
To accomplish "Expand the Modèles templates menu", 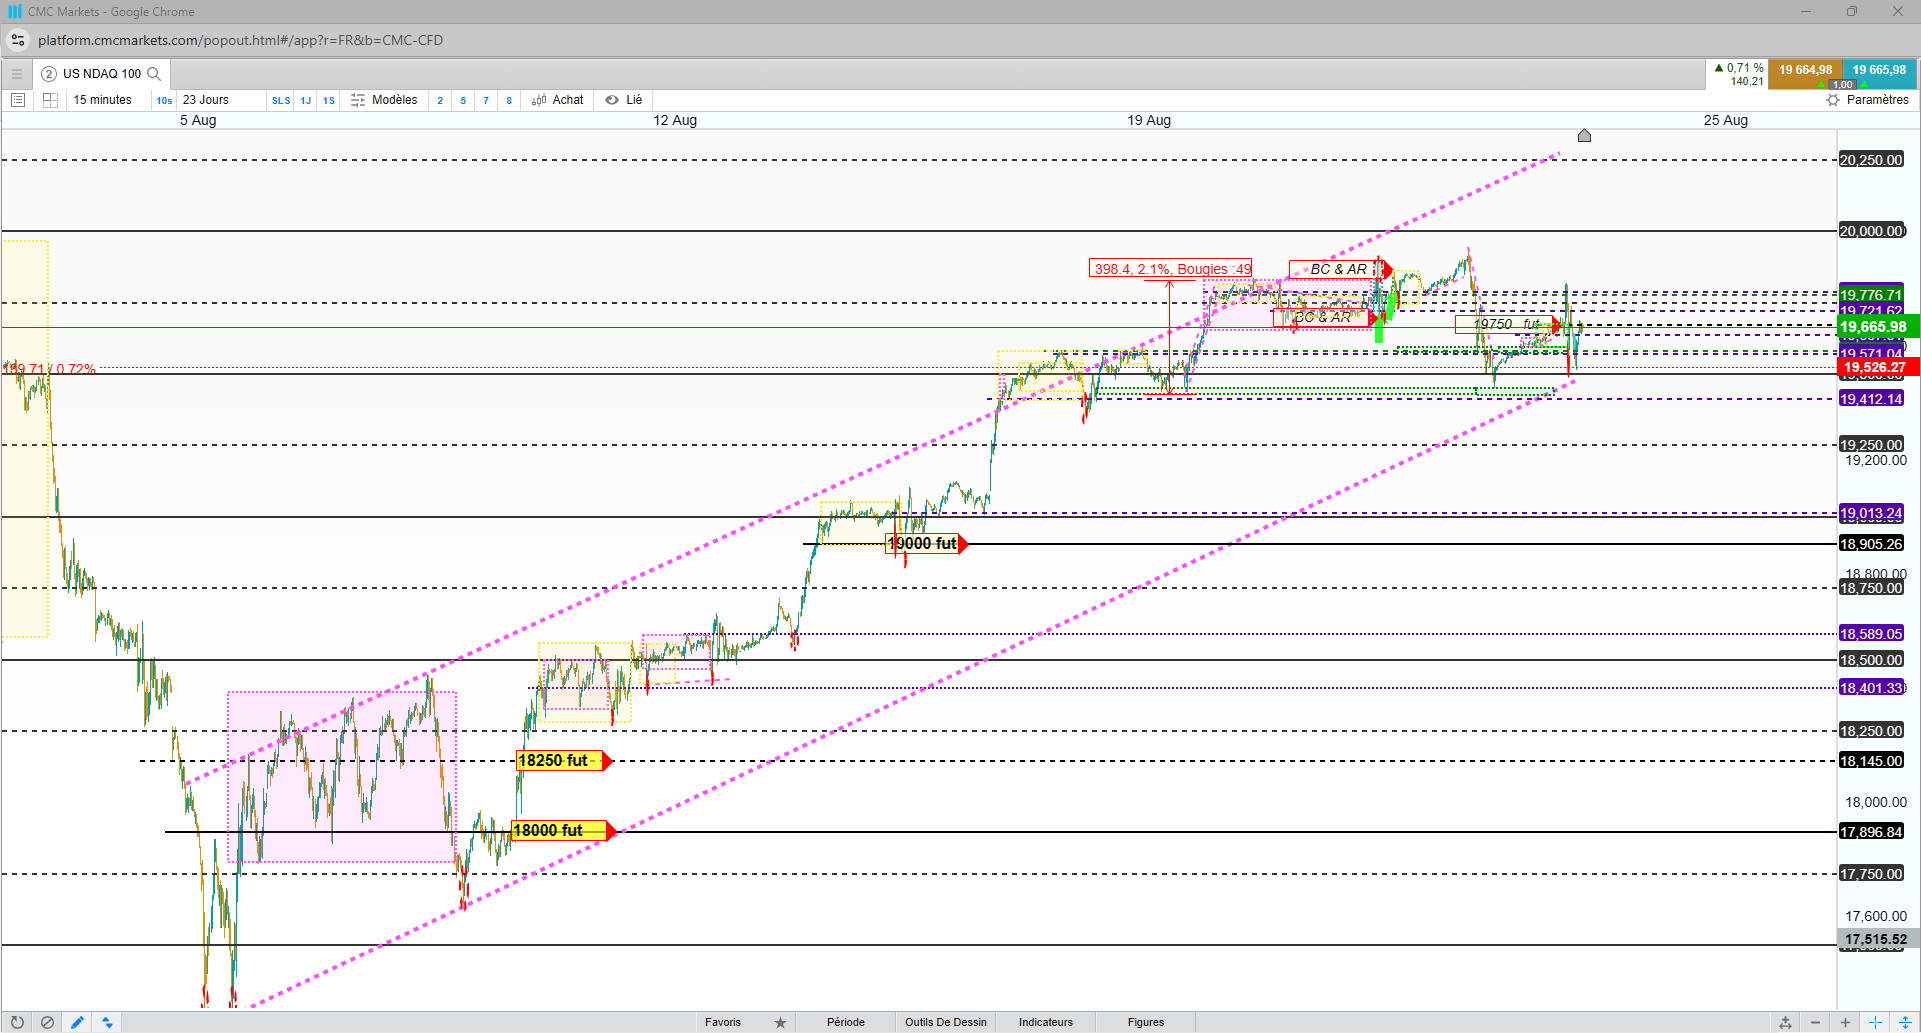I will 384,100.
